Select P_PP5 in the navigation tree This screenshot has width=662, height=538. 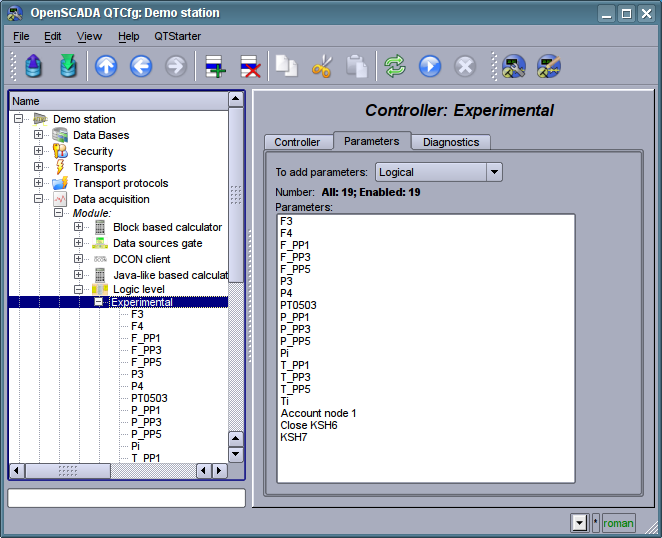point(146,434)
